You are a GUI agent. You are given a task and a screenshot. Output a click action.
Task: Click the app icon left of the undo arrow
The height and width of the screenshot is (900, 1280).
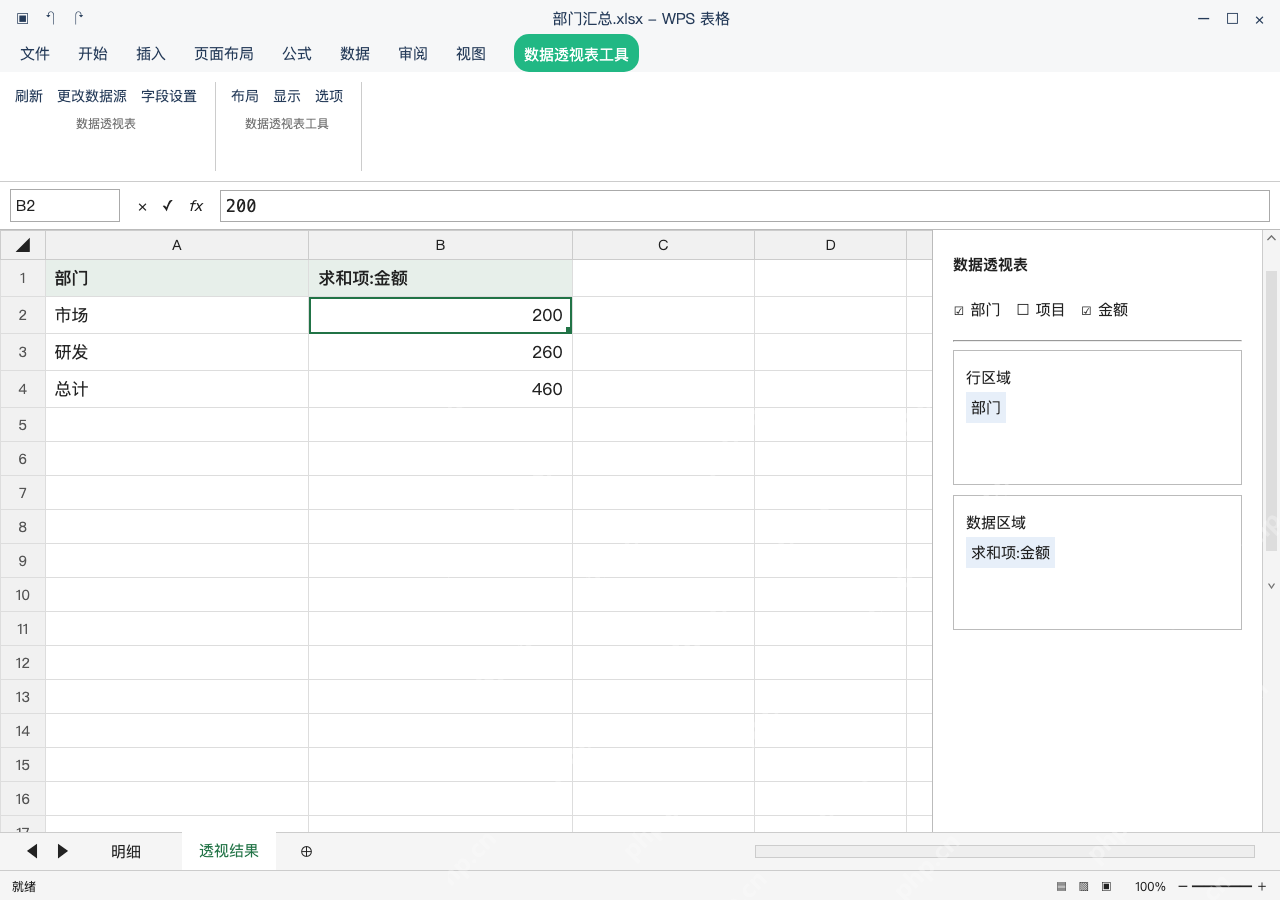pos(22,18)
